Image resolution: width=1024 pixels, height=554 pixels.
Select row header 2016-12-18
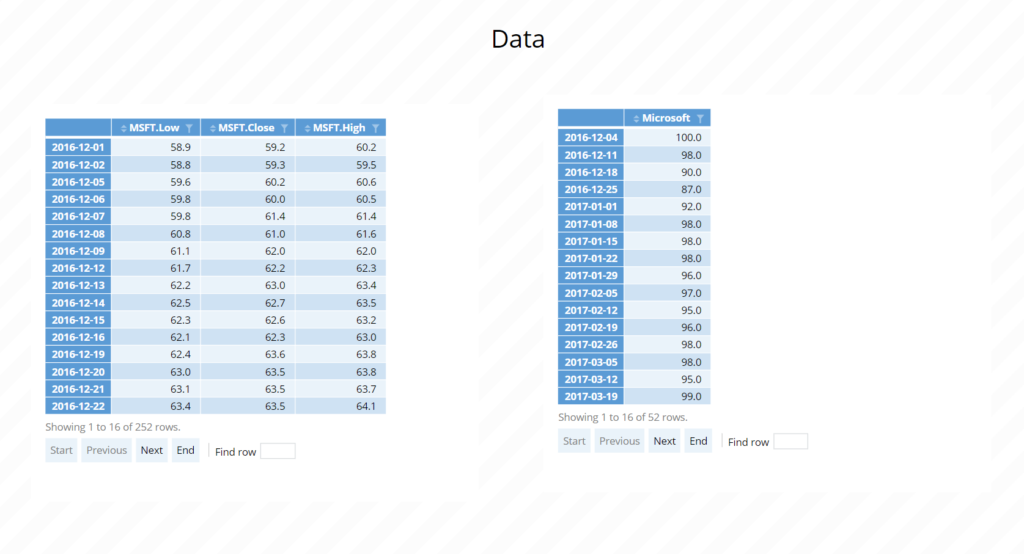click(x=590, y=172)
